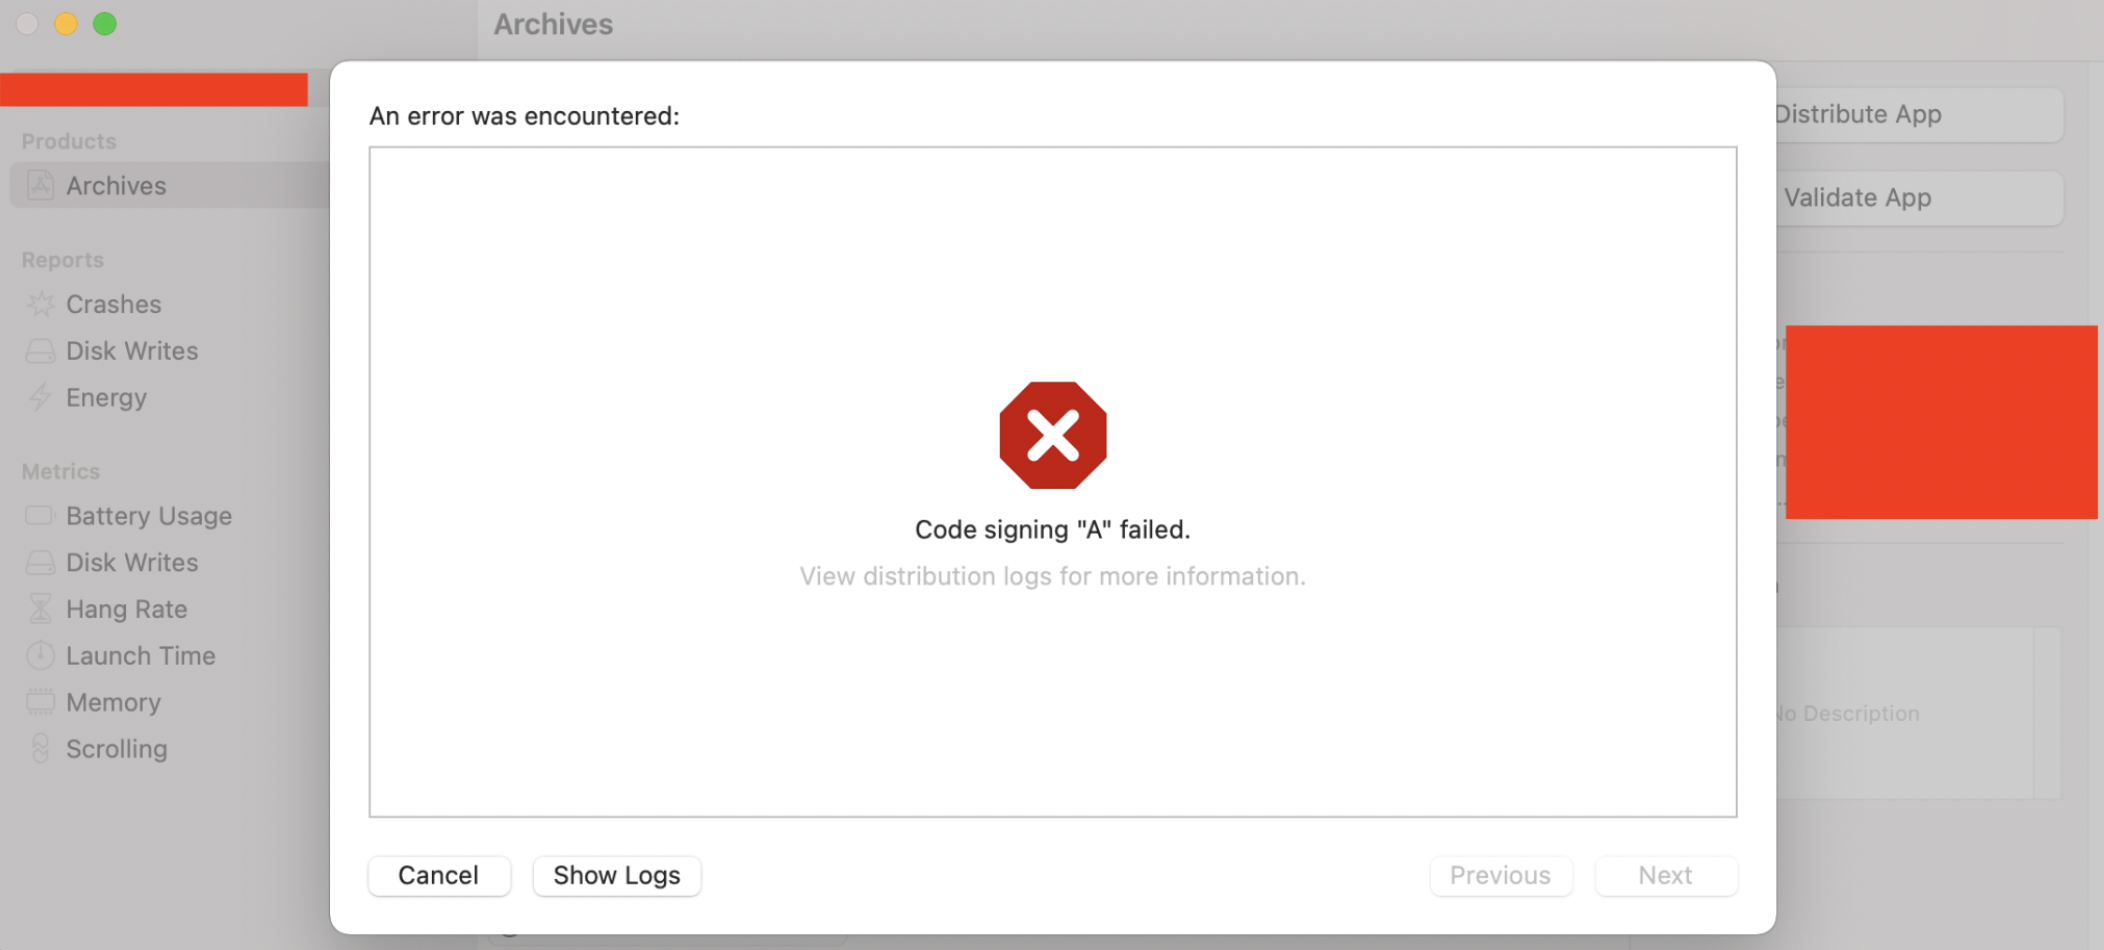
Task: Show the distribution logs
Action: (616, 876)
